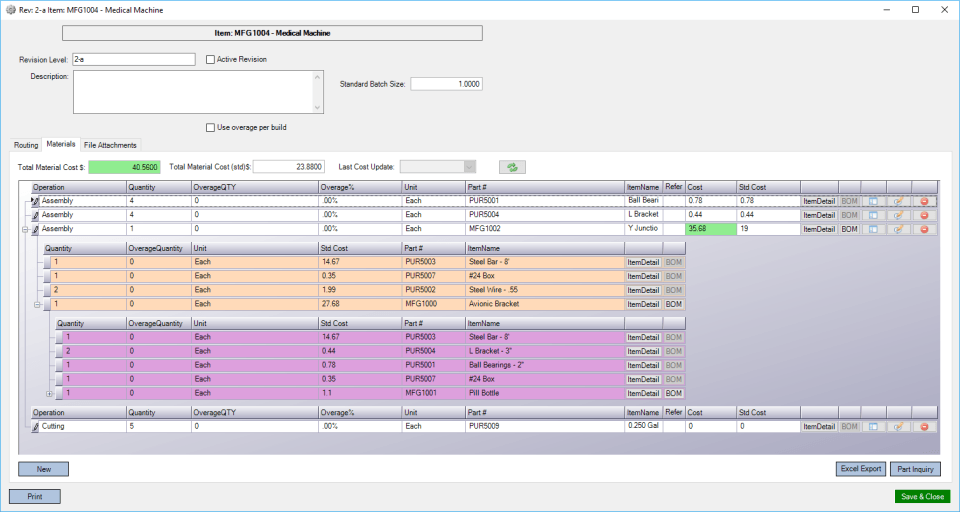Click pencil row selector for PUR5004 Assembly
Screen dimensions: 960x512
tap(36, 215)
